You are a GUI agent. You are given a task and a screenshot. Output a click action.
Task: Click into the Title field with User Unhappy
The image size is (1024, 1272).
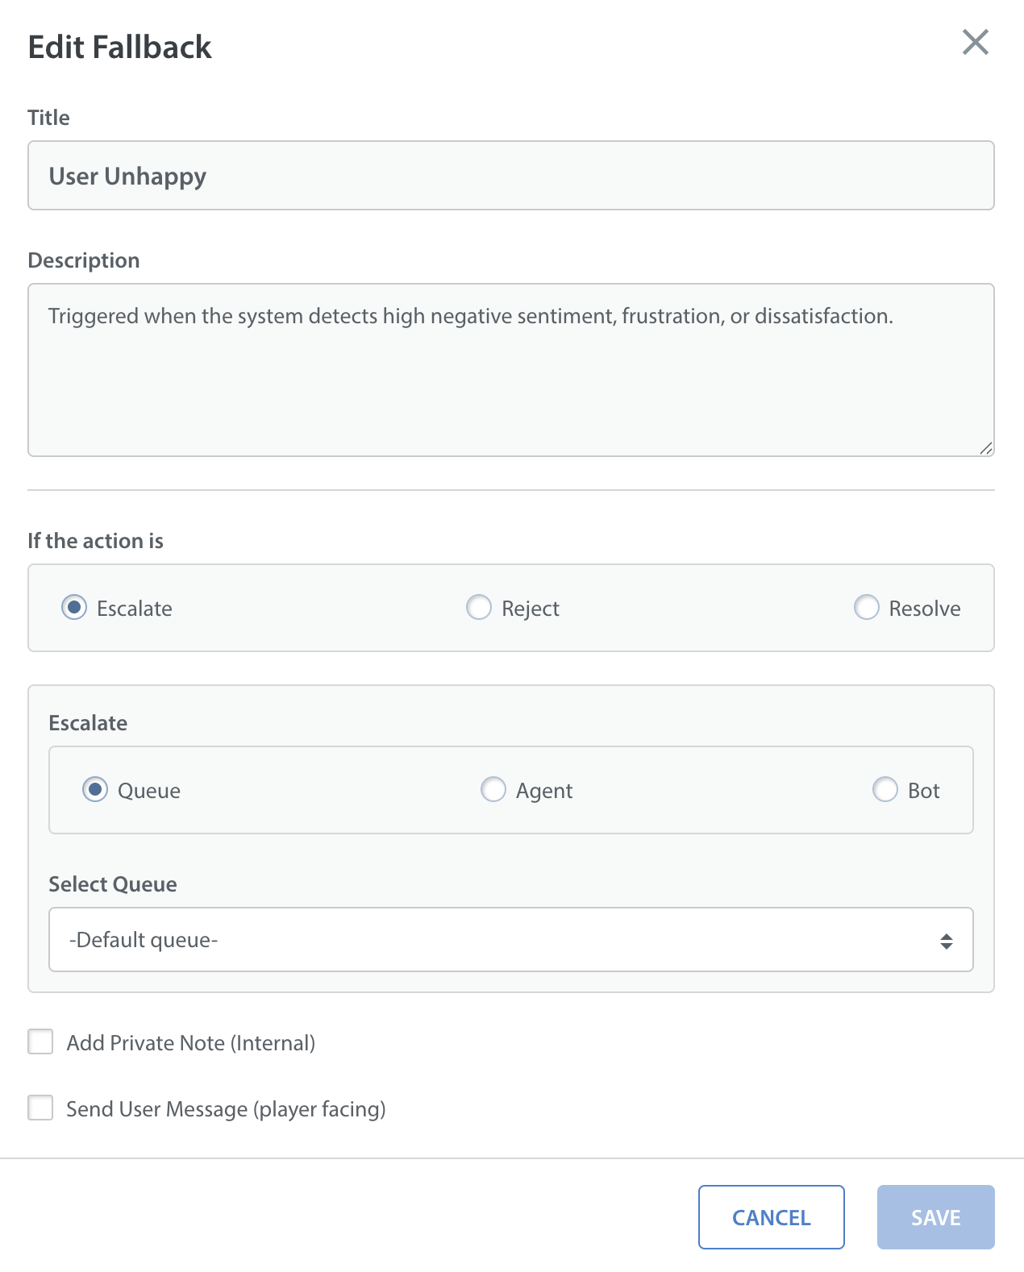[510, 176]
